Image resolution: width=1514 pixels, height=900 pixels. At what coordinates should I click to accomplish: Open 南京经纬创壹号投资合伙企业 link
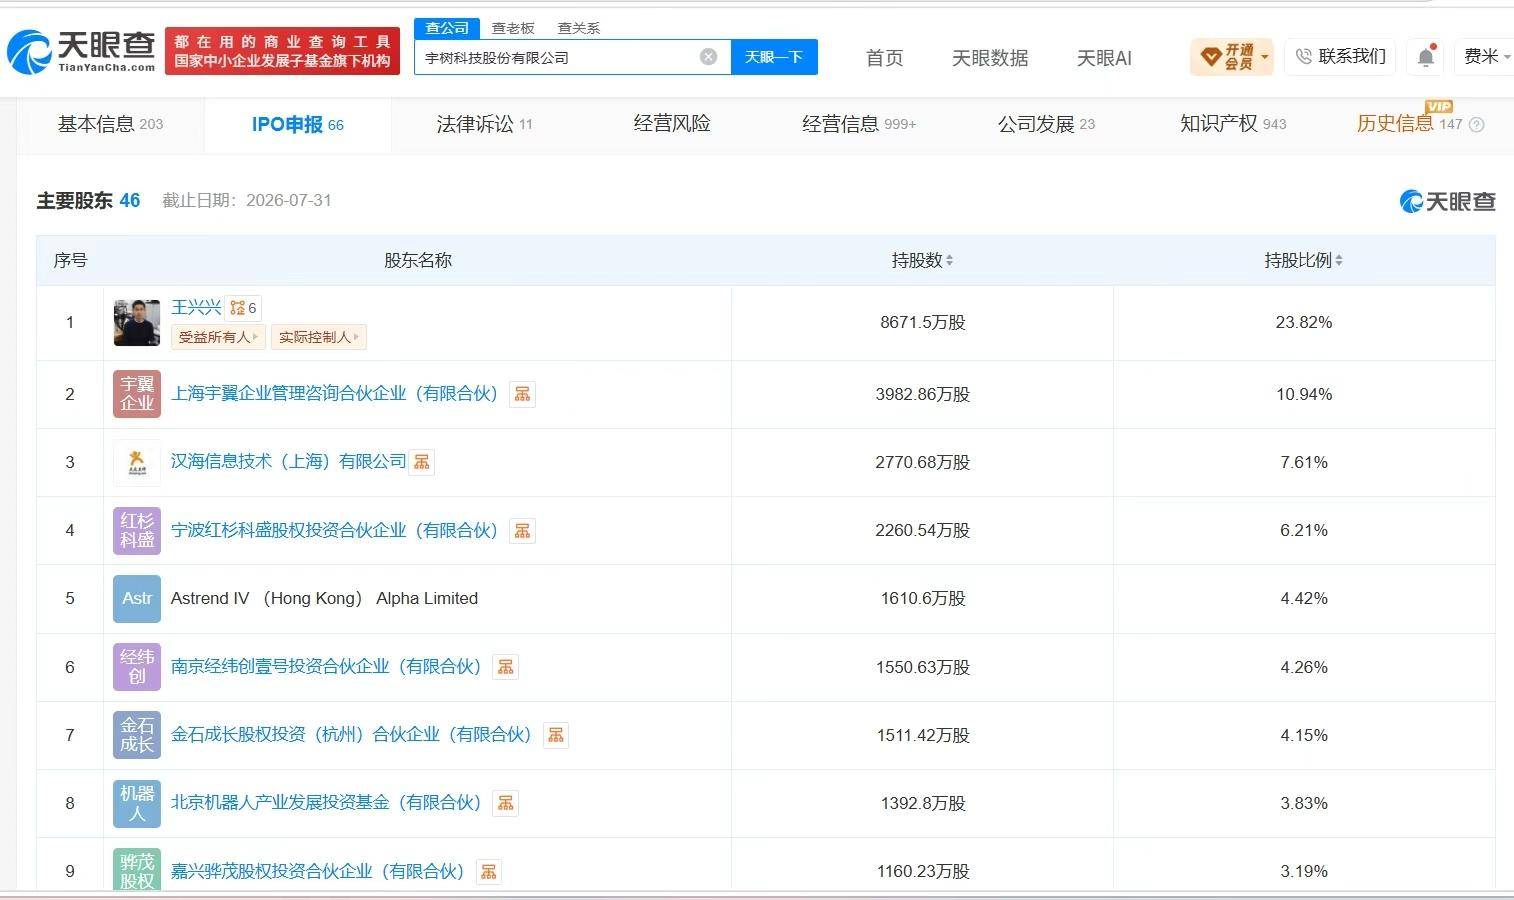pyautogui.click(x=326, y=667)
